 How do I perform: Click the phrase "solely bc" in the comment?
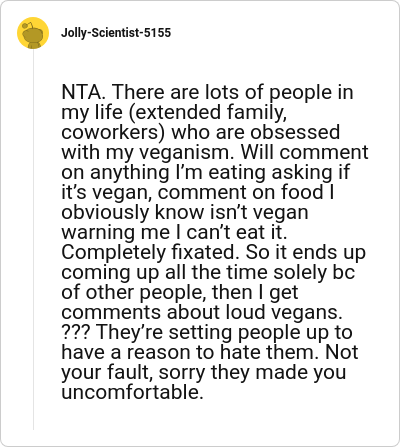click(314, 272)
